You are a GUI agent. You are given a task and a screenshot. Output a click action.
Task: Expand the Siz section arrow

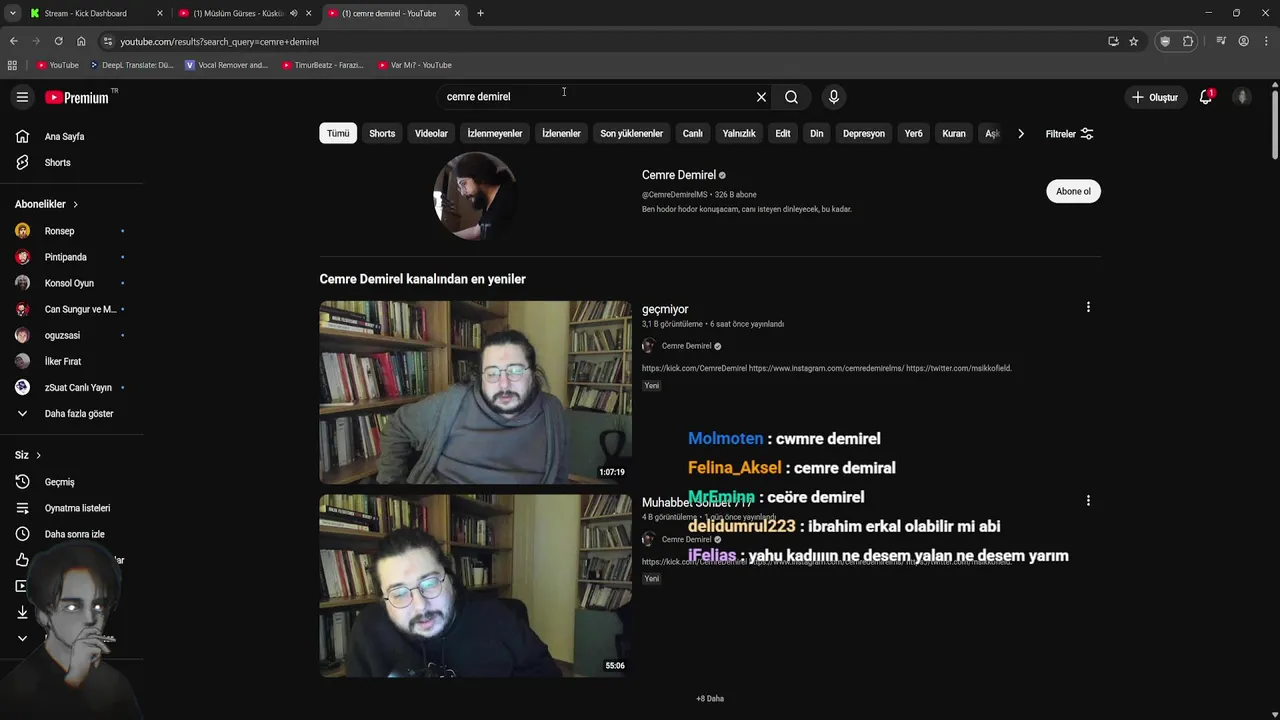38,455
